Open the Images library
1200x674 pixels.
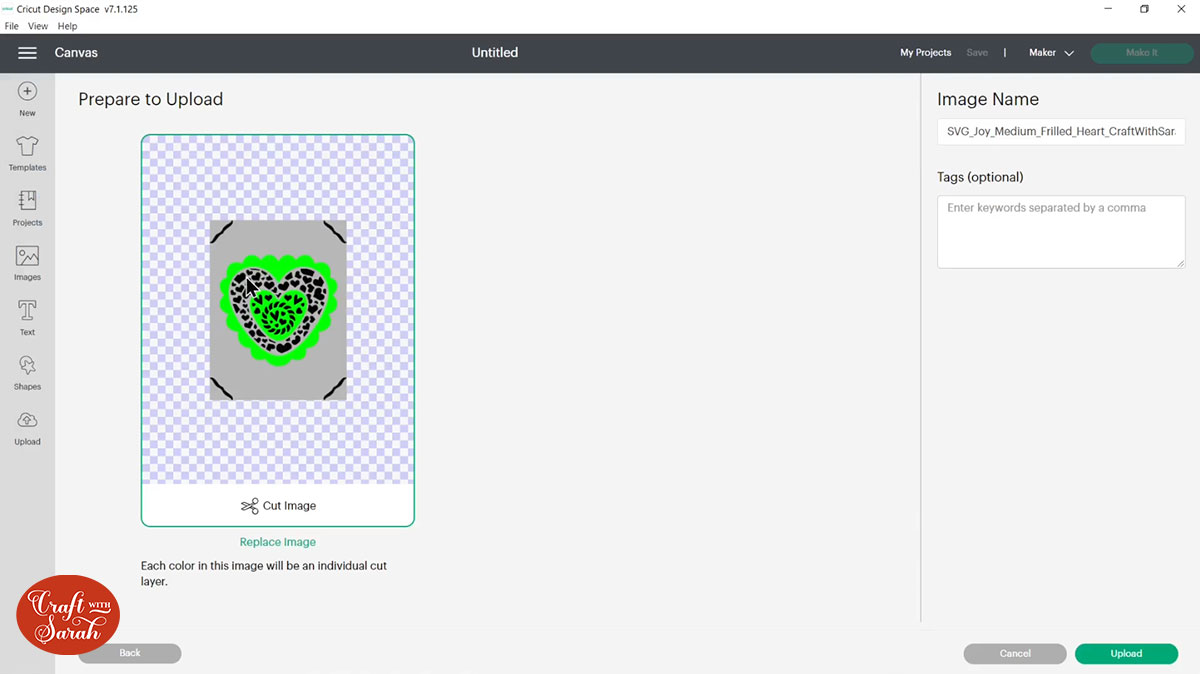click(26, 262)
